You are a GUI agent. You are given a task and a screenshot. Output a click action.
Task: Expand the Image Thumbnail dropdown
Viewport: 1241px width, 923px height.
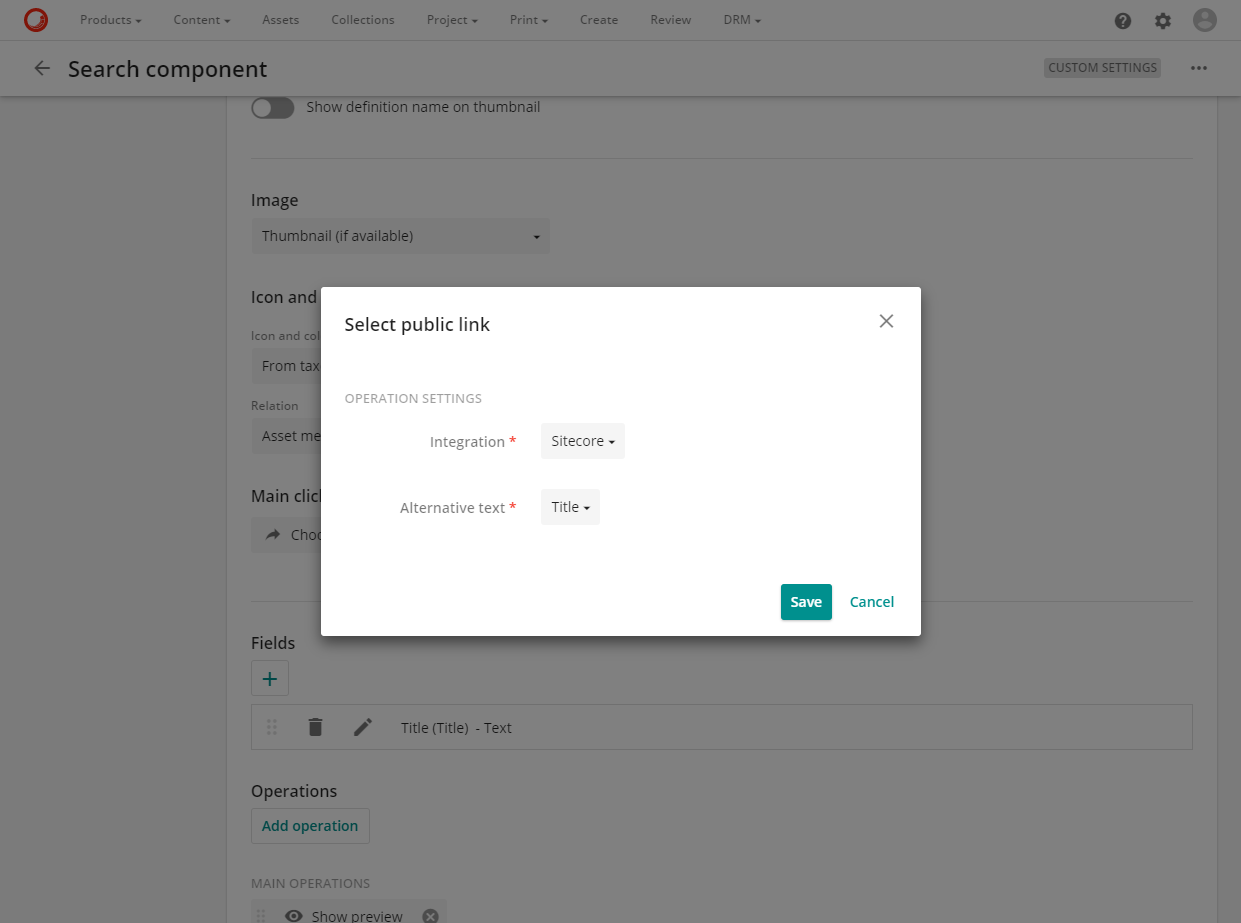(x=400, y=236)
